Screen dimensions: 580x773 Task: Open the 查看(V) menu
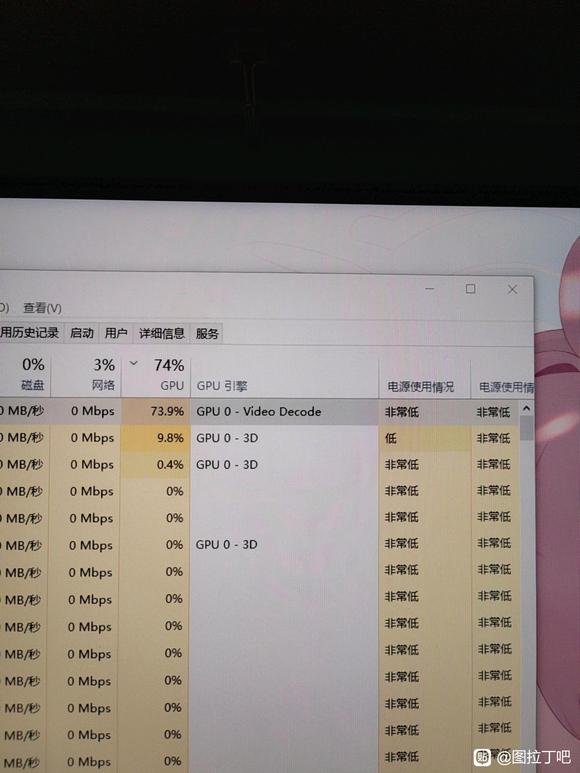tap(42, 308)
